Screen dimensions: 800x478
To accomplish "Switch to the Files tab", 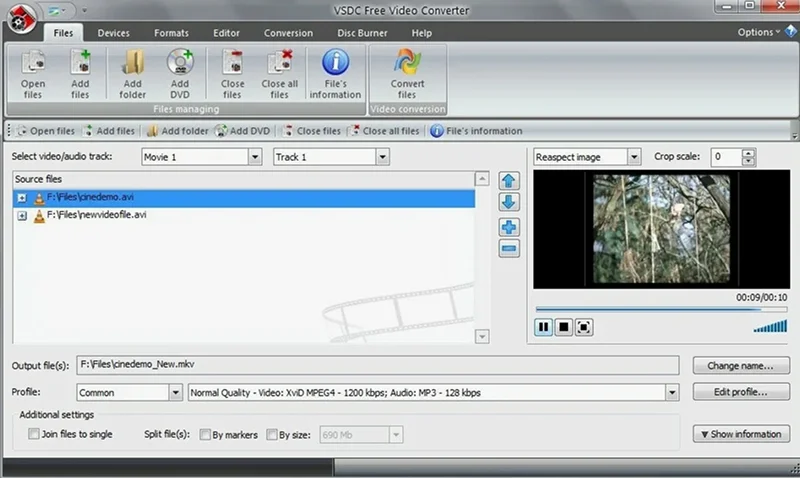I will click(x=63, y=33).
